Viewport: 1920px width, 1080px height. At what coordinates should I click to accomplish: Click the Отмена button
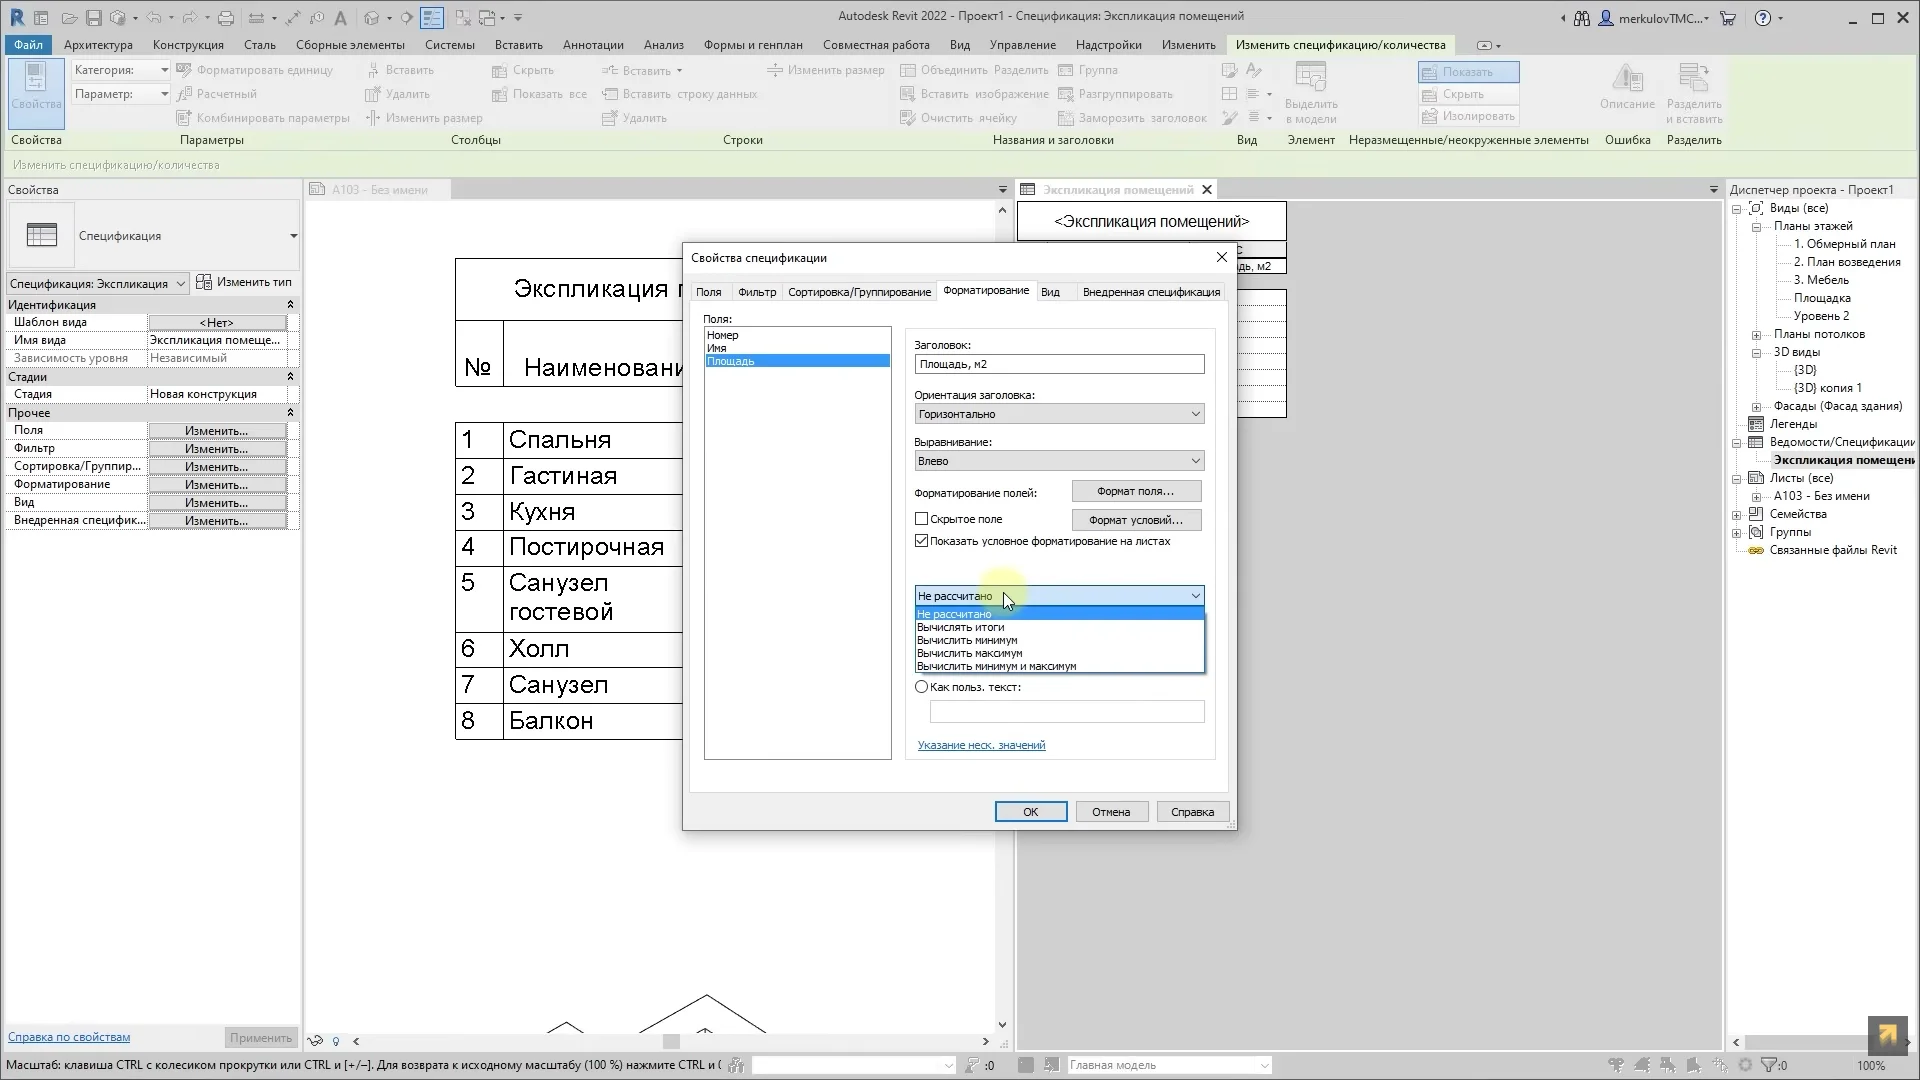[1111, 812]
